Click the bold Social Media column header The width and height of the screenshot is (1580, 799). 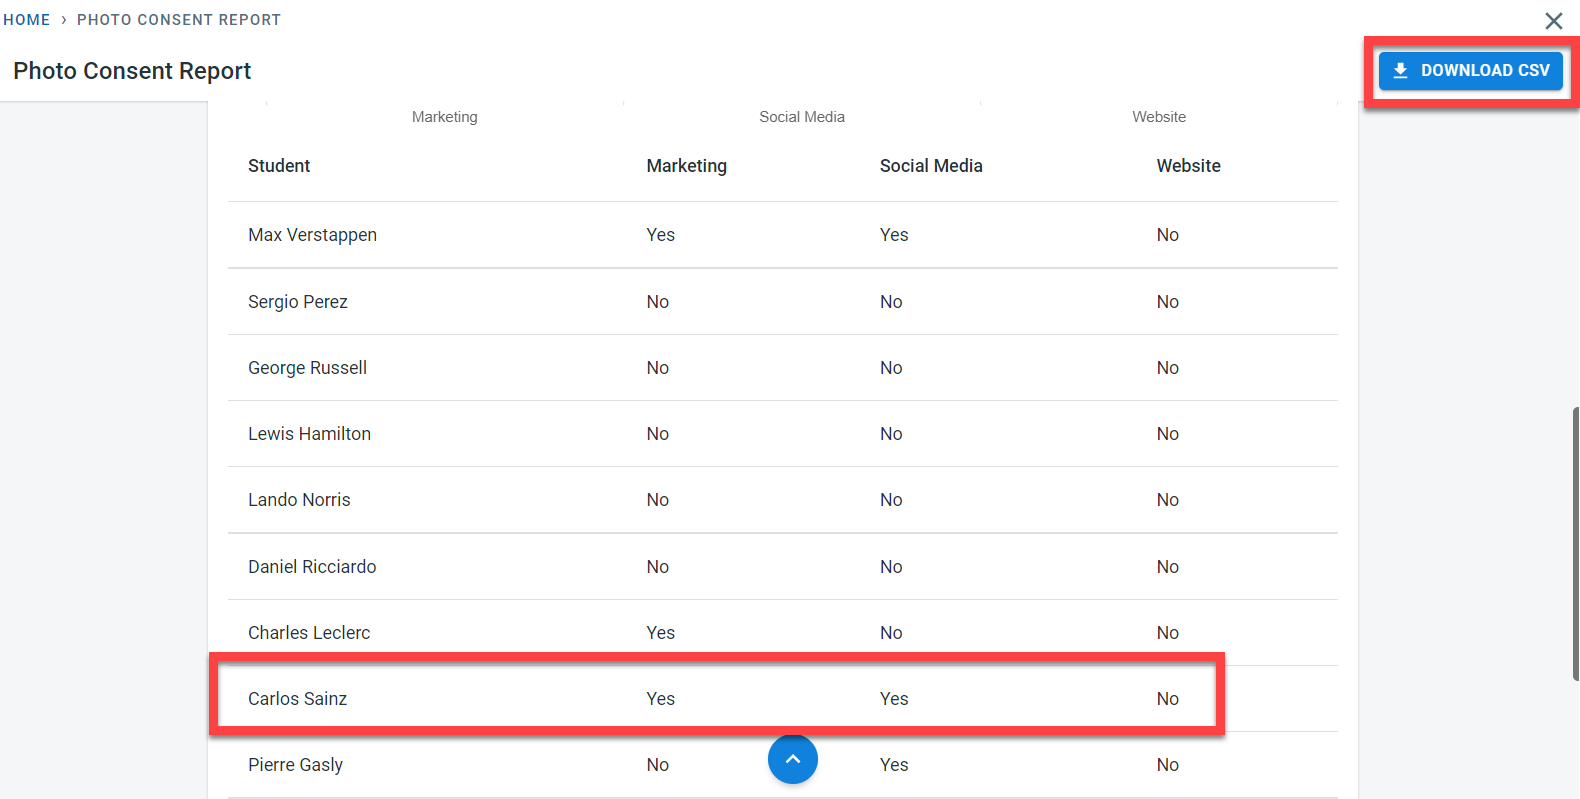[x=930, y=166]
